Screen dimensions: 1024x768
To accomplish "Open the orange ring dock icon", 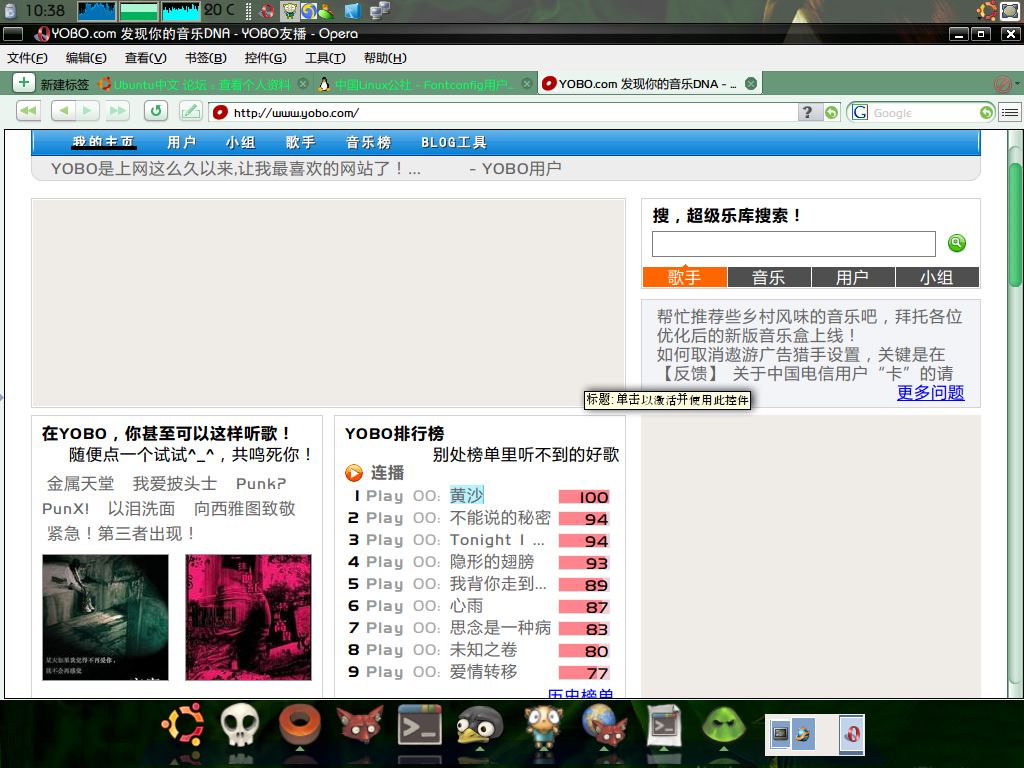I will coord(300,724).
